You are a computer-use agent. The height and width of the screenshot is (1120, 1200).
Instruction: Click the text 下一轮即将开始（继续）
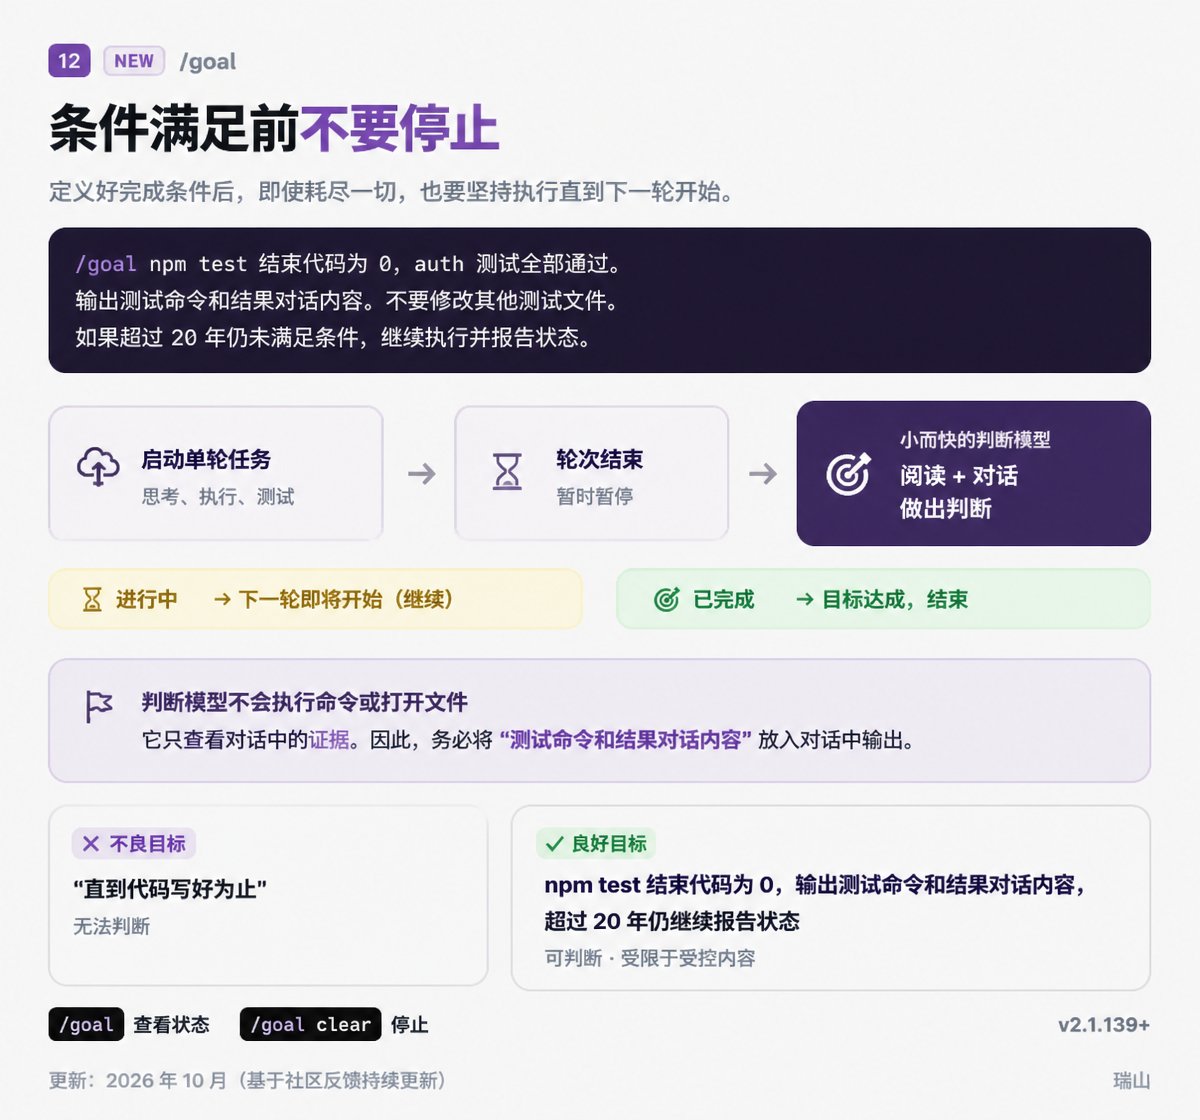click(x=346, y=599)
